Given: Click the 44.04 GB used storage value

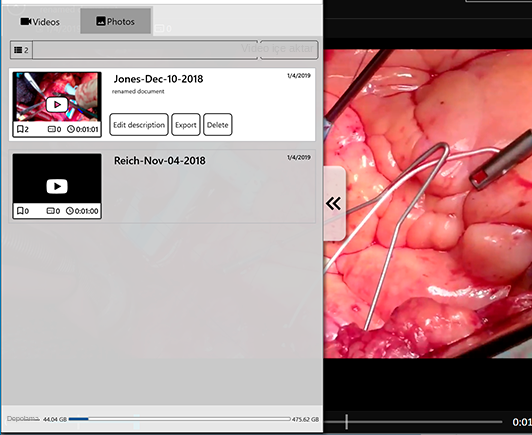Looking at the screenshot, I should tap(55, 419).
